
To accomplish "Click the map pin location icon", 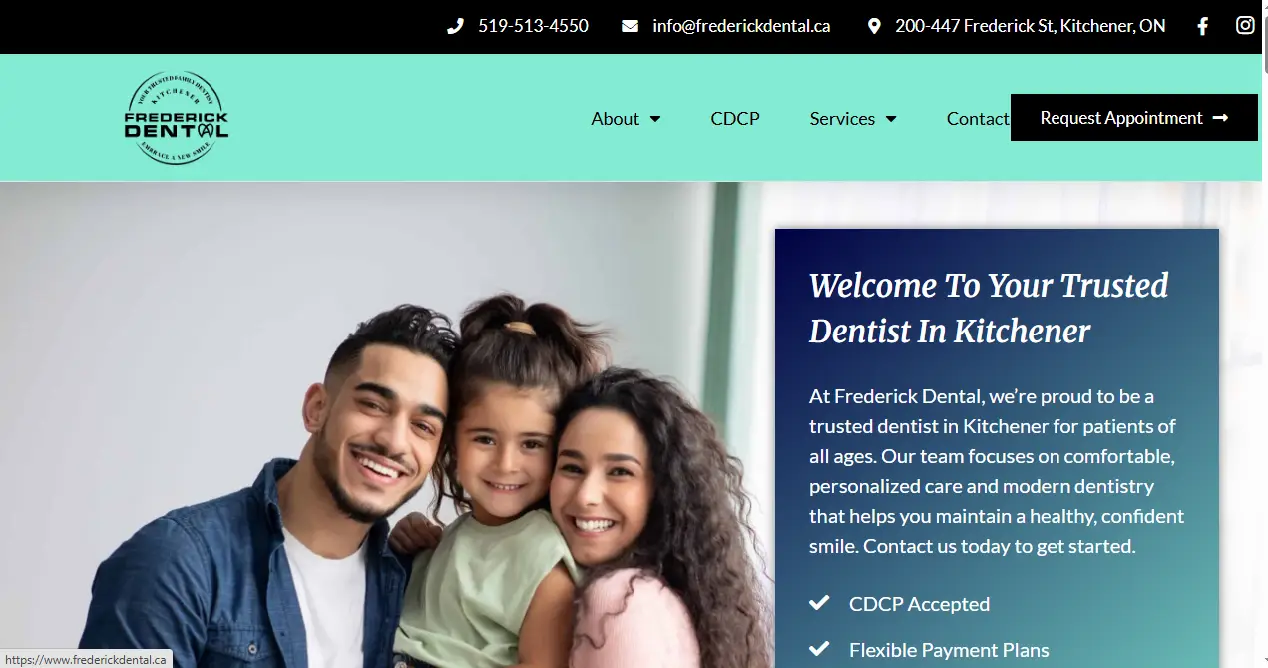I will (874, 26).
